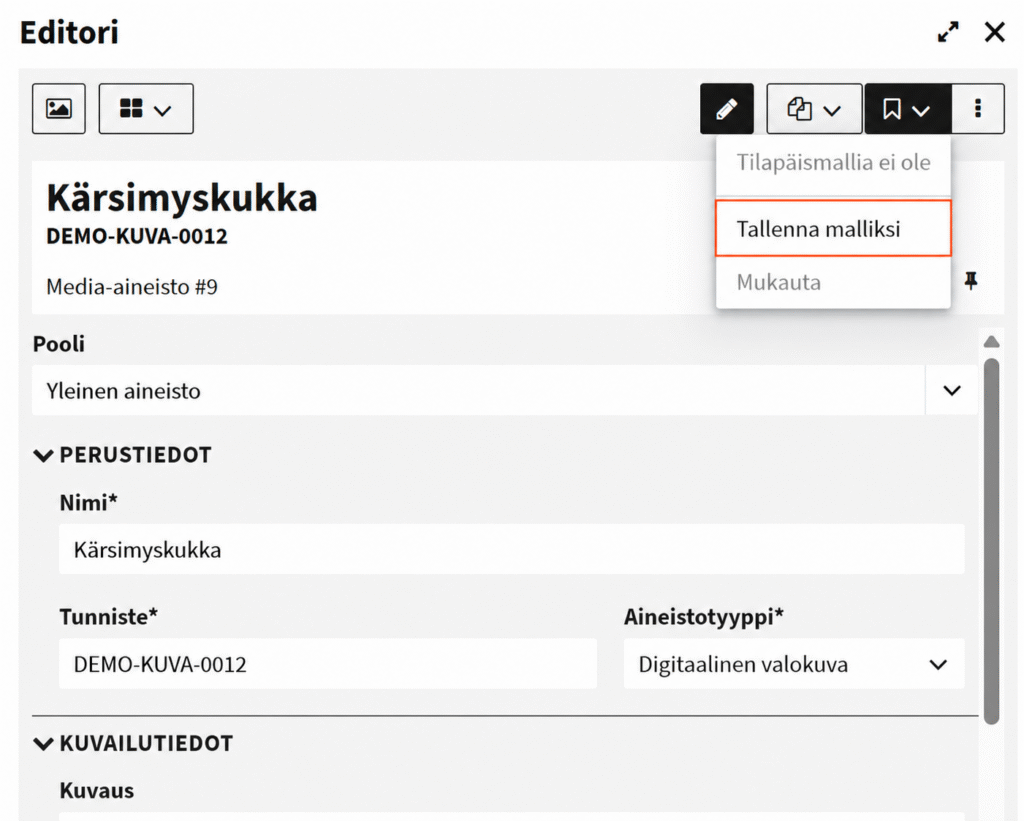Toggle the pencil edit mode button
This screenshot has width=1024, height=821.
(727, 108)
